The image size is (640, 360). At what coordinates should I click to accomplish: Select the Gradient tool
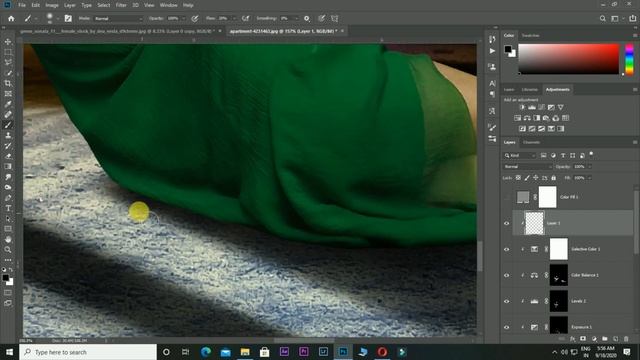tap(8, 167)
